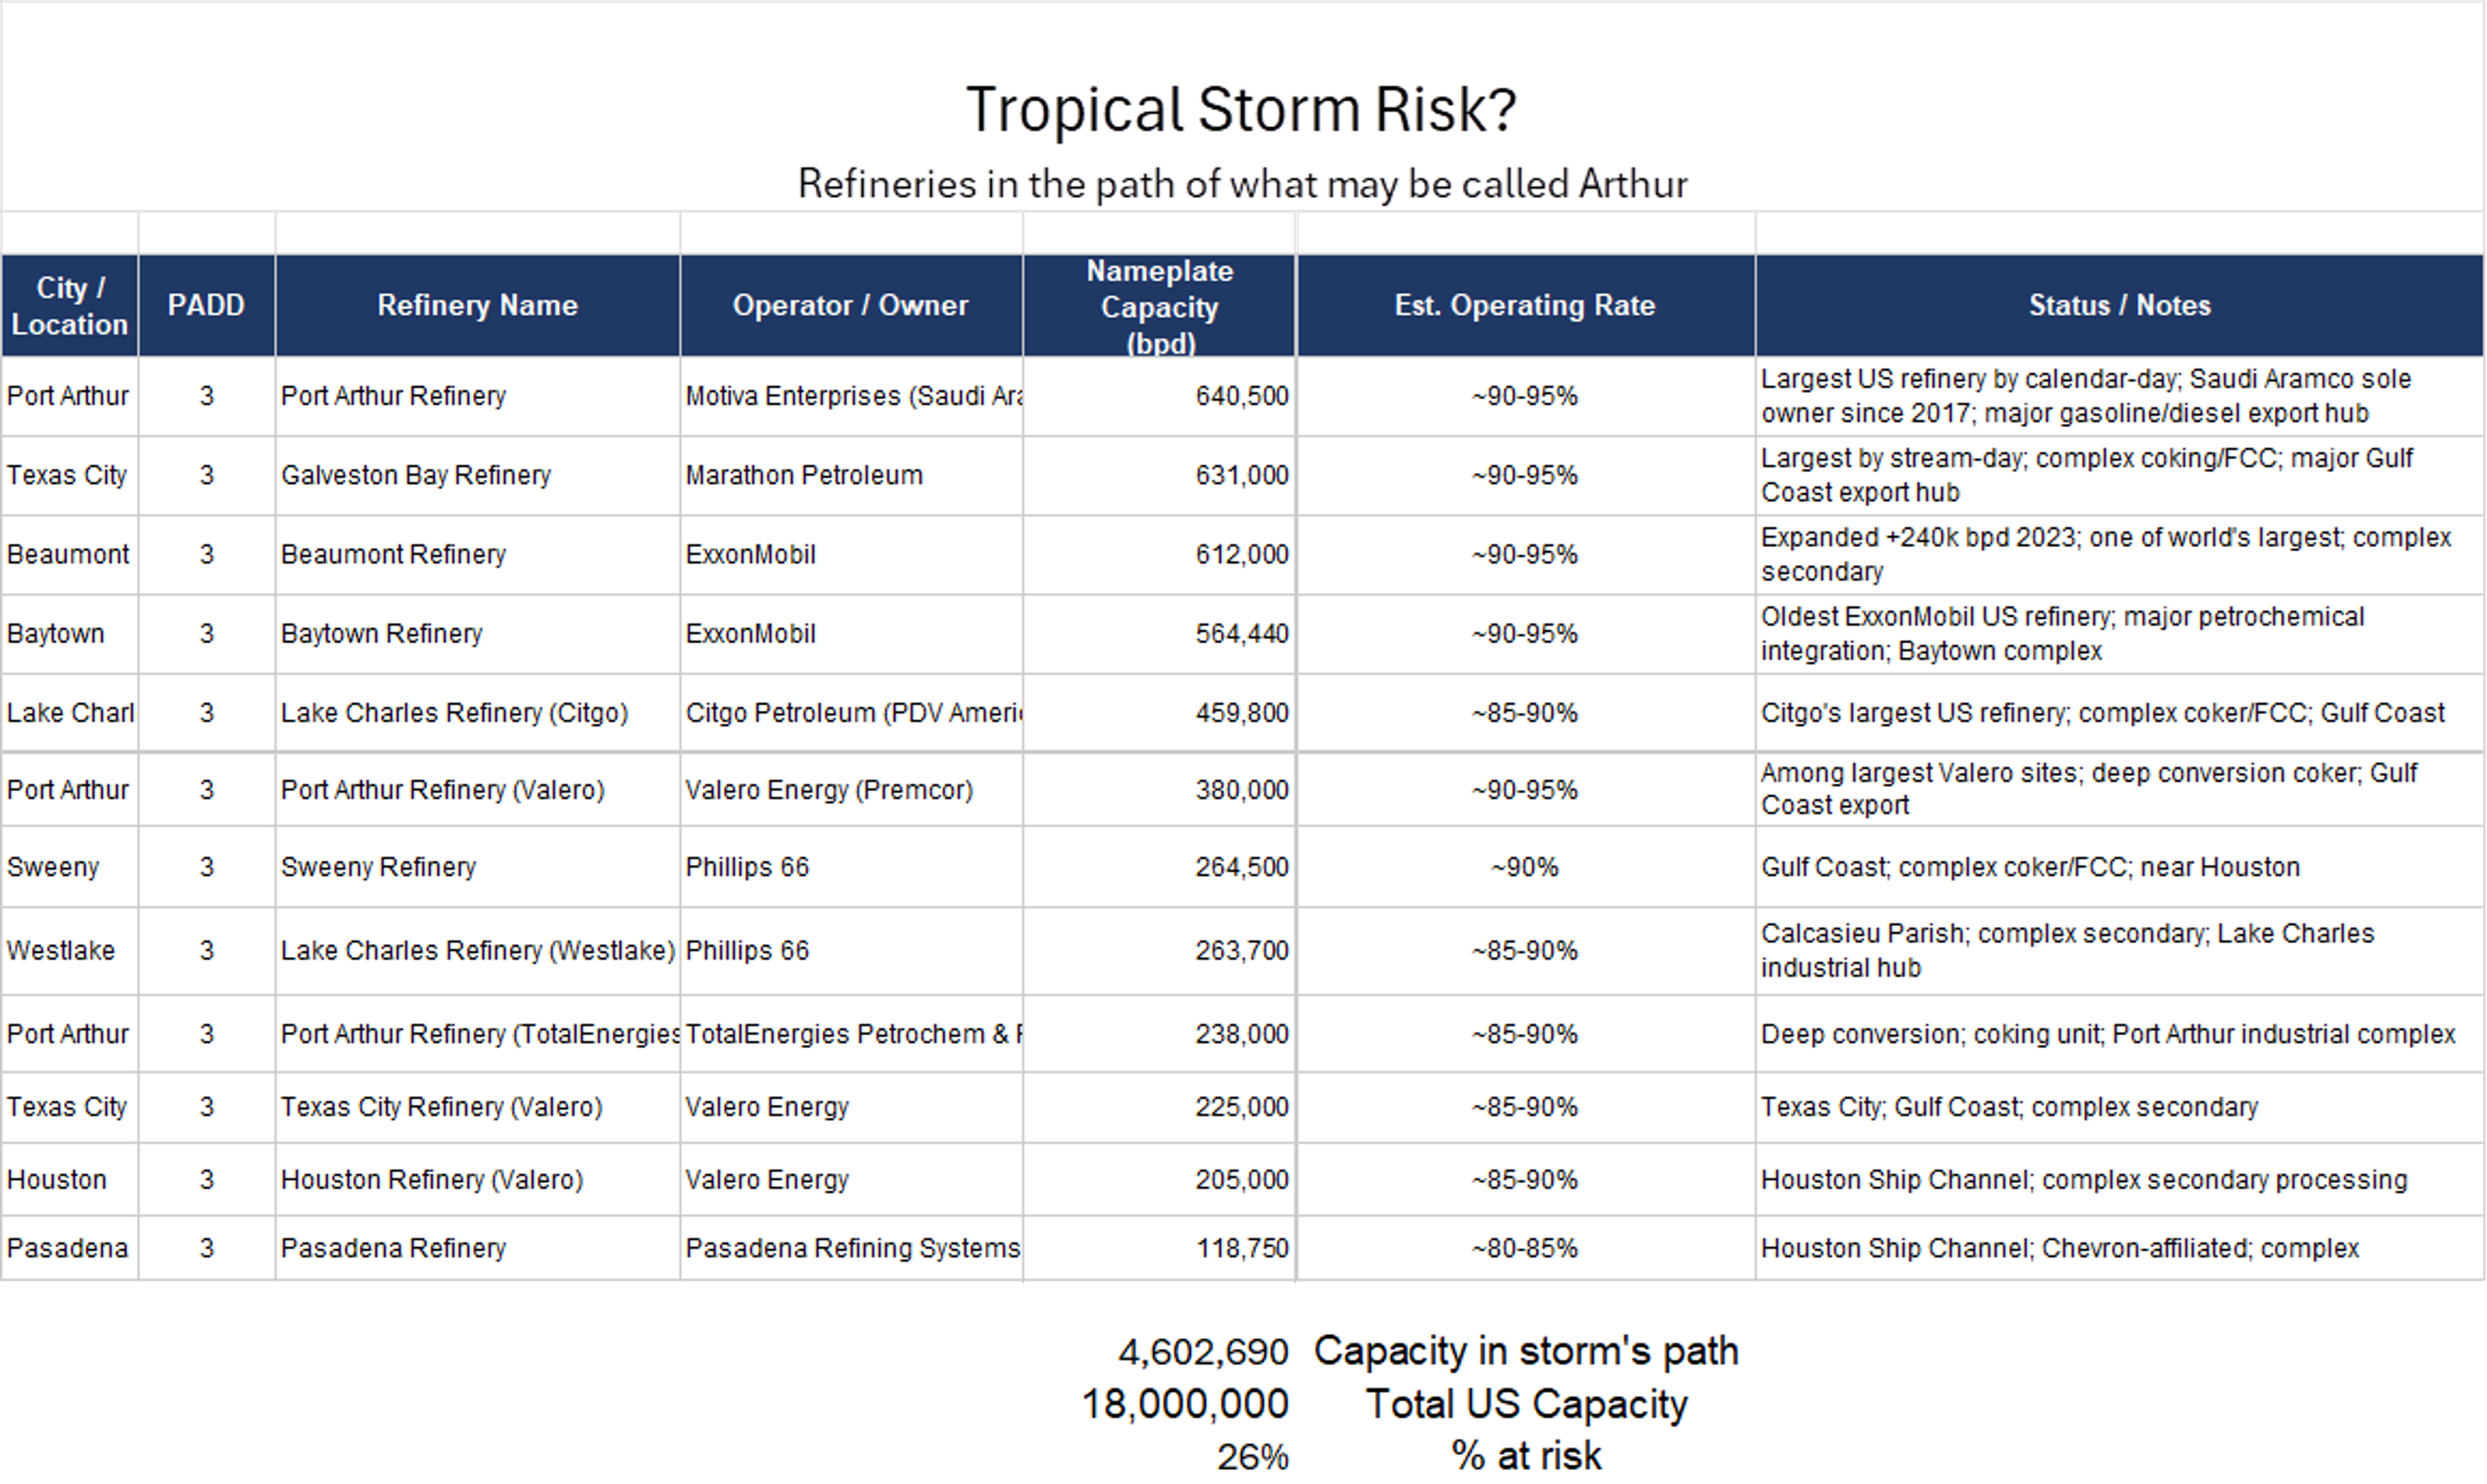Viewport: 2487px width, 1484px height.
Task: Select the capacity value 264,500
Action: click(x=1159, y=867)
